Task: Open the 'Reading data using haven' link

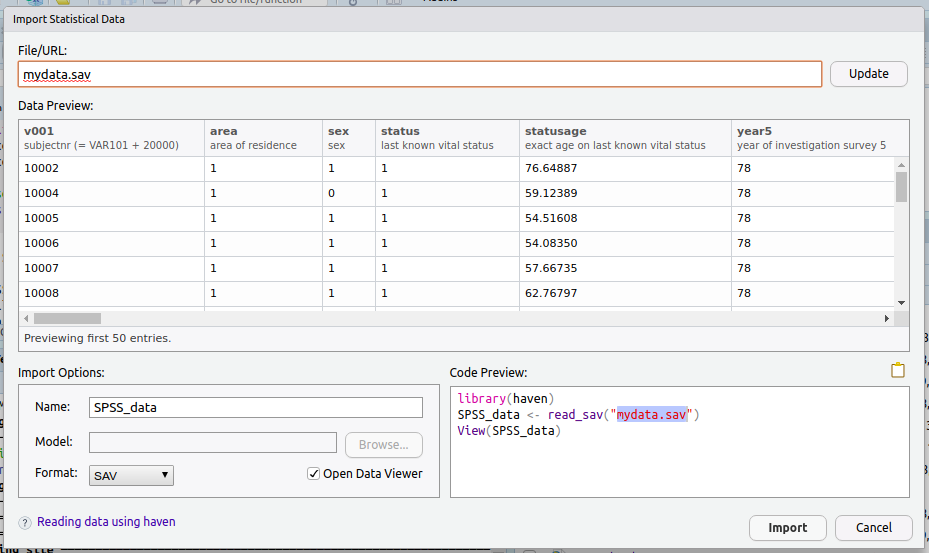Action: [x=106, y=522]
